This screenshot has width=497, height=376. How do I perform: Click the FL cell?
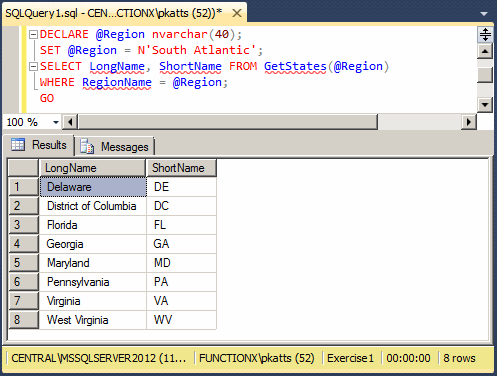tap(182, 225)
